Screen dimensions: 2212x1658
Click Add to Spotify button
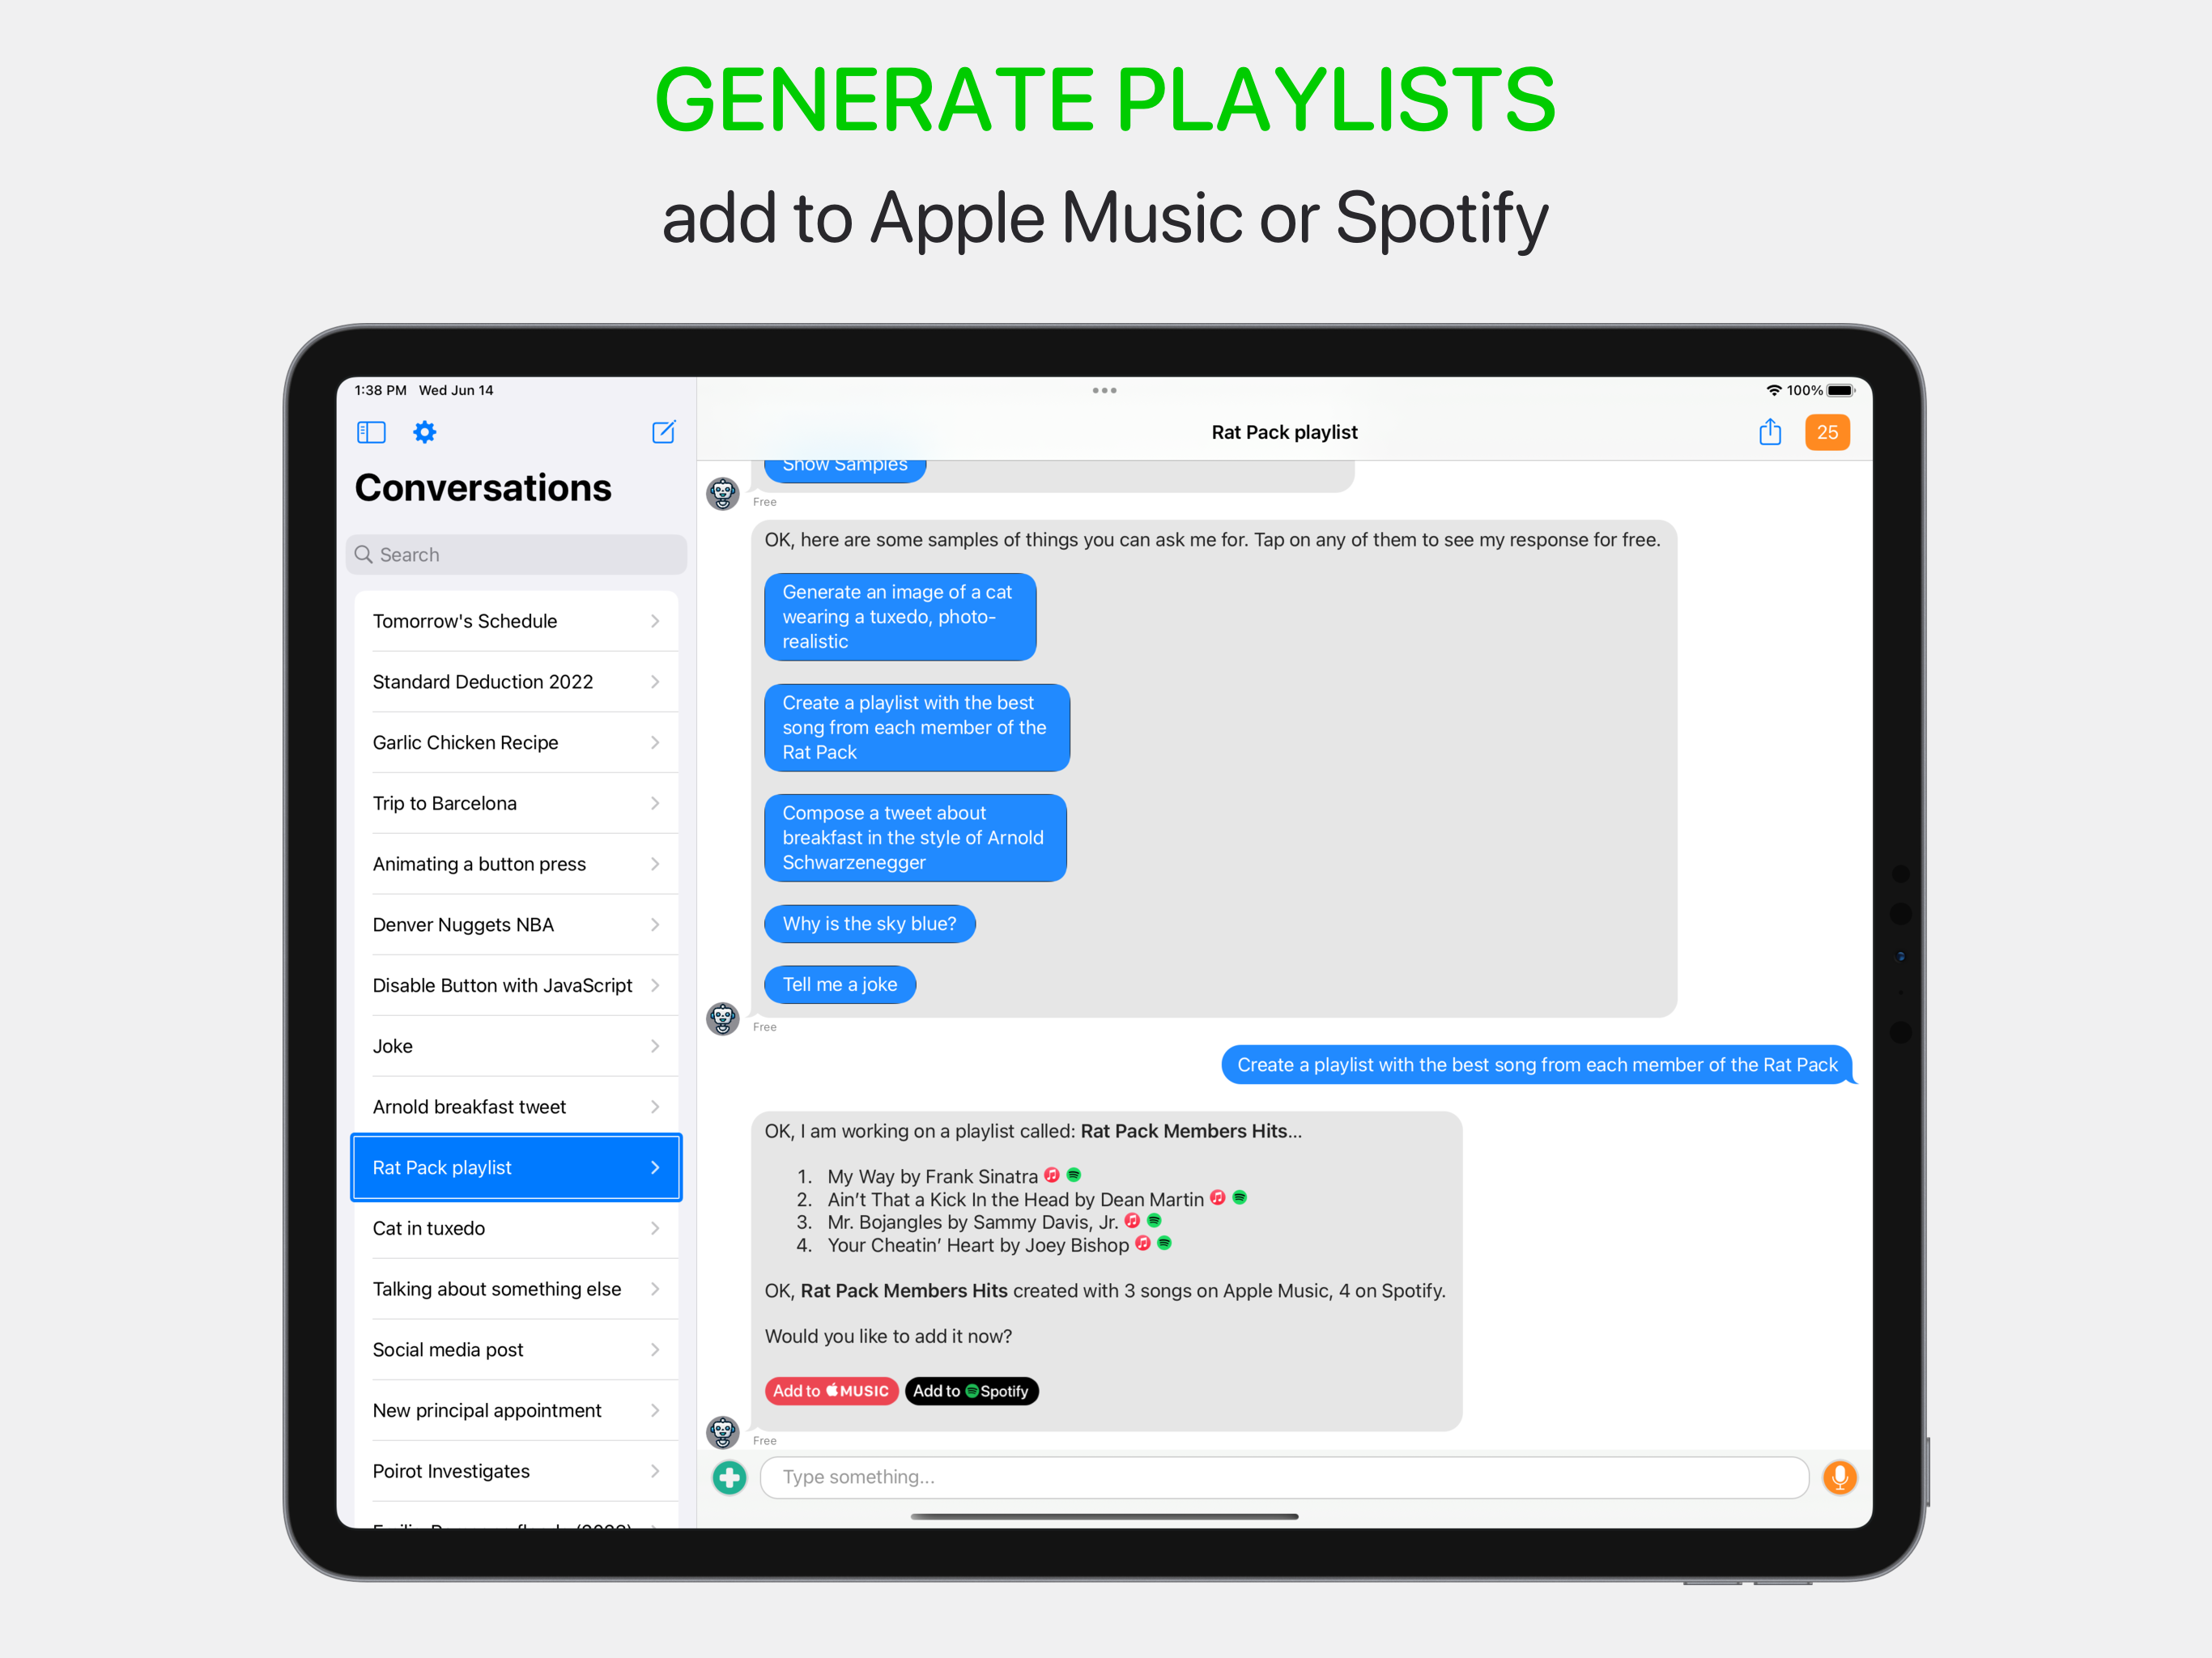970,1390
